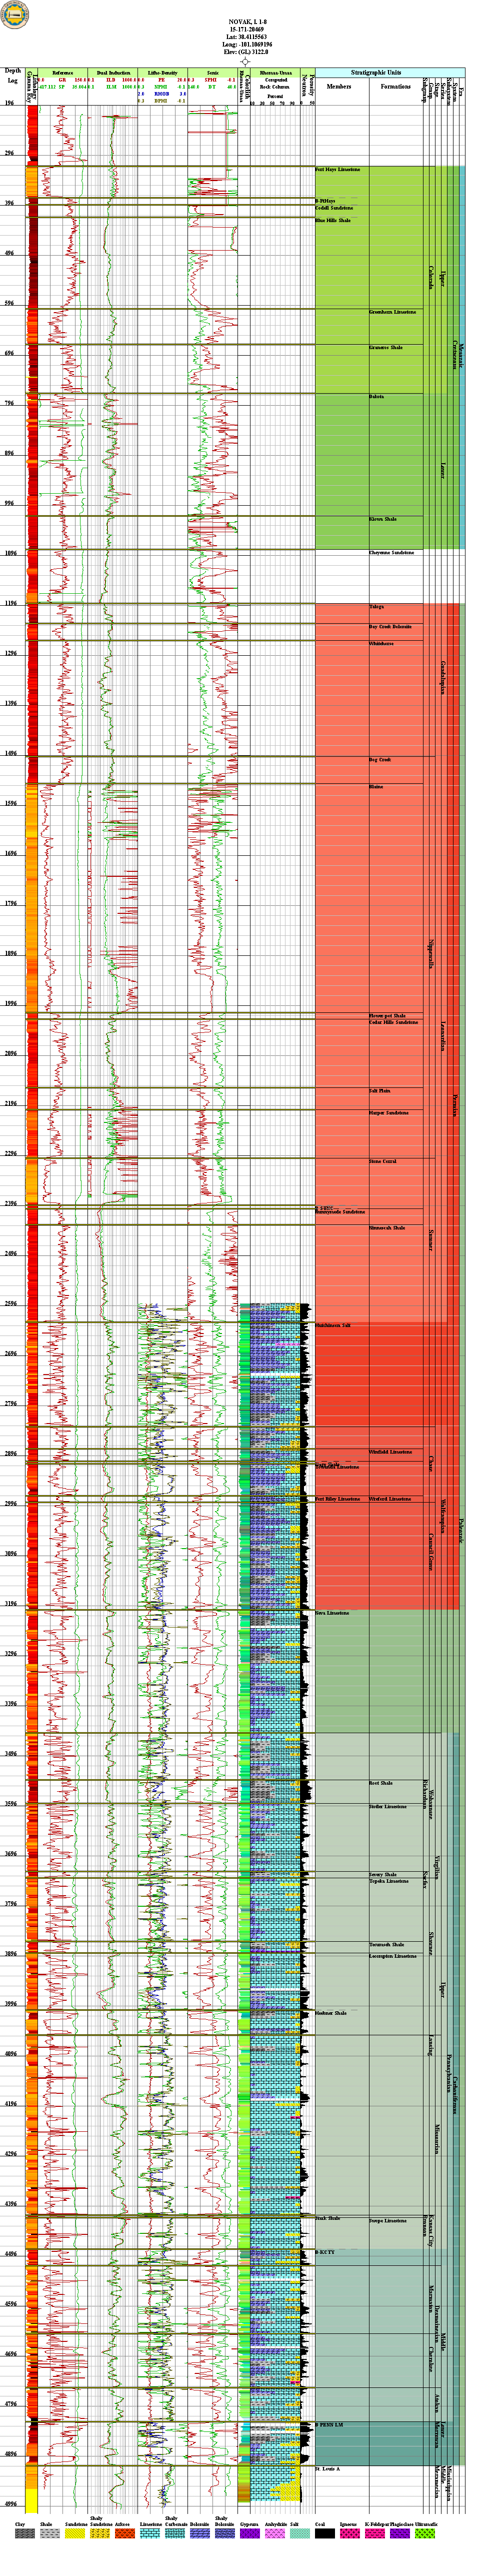490x2576 pixels.
Task: Click the 'Codell Sandstone' member label
Action: (334, 208)
